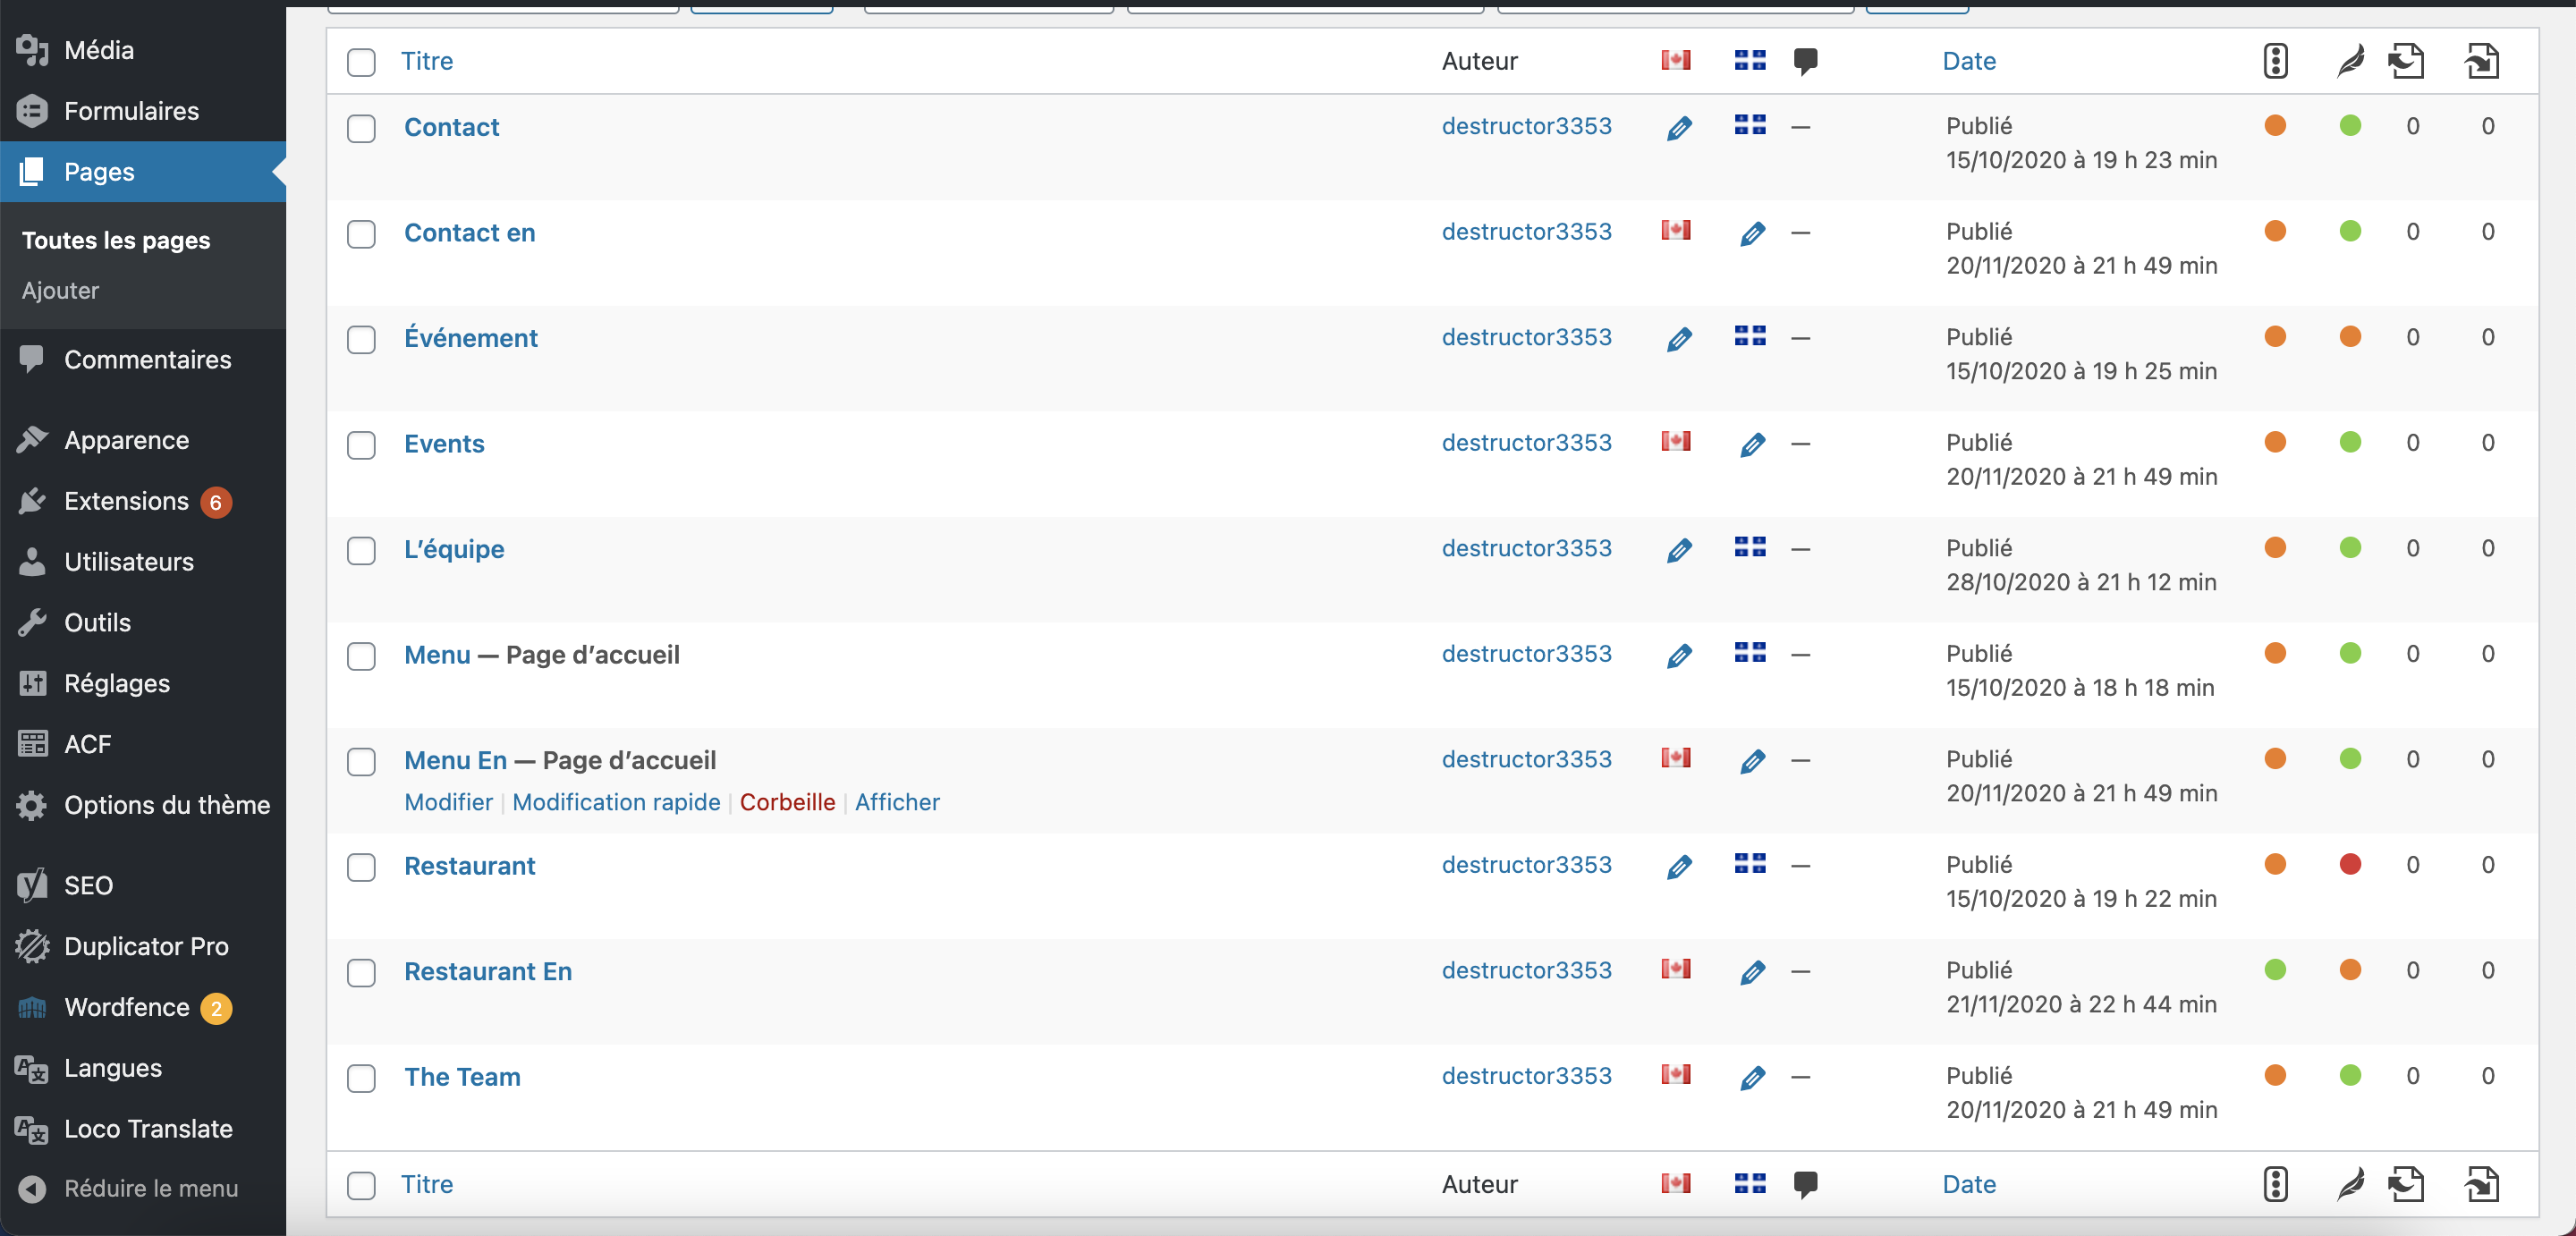The image size is (2576, 1236).
Task: Open Loco Translate from the sidebar
Action: (x=148, y=1128)
